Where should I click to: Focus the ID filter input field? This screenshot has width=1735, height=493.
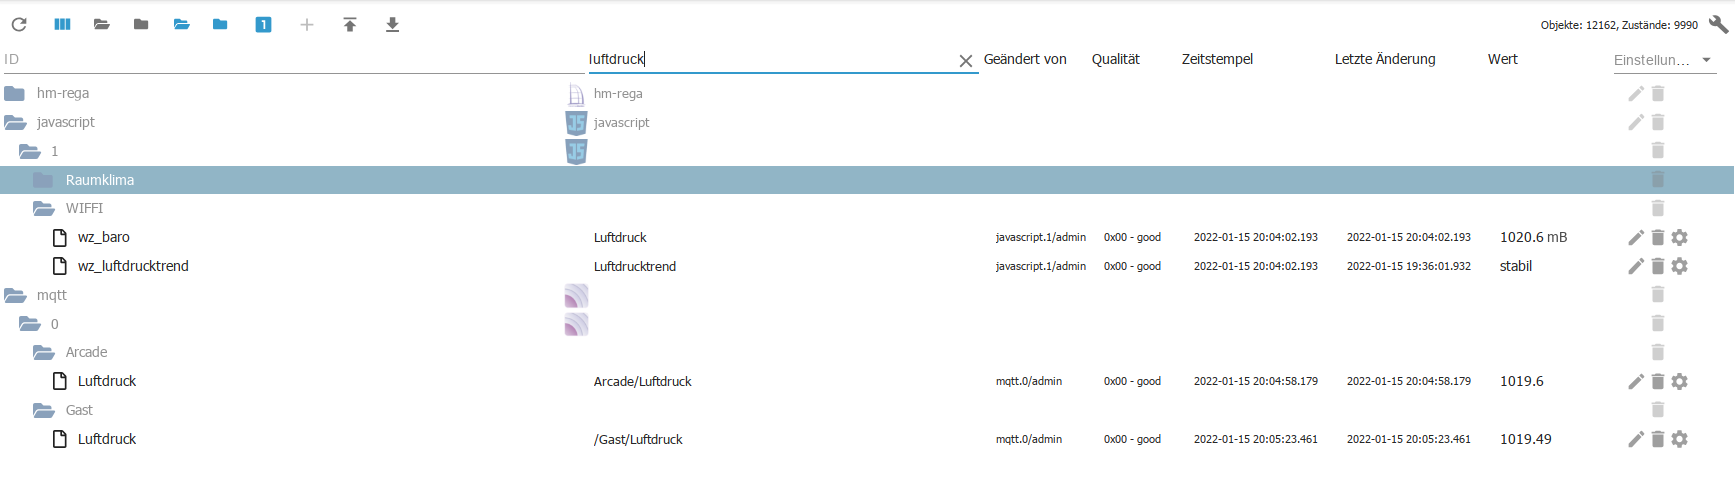click(x=290, y=60)
